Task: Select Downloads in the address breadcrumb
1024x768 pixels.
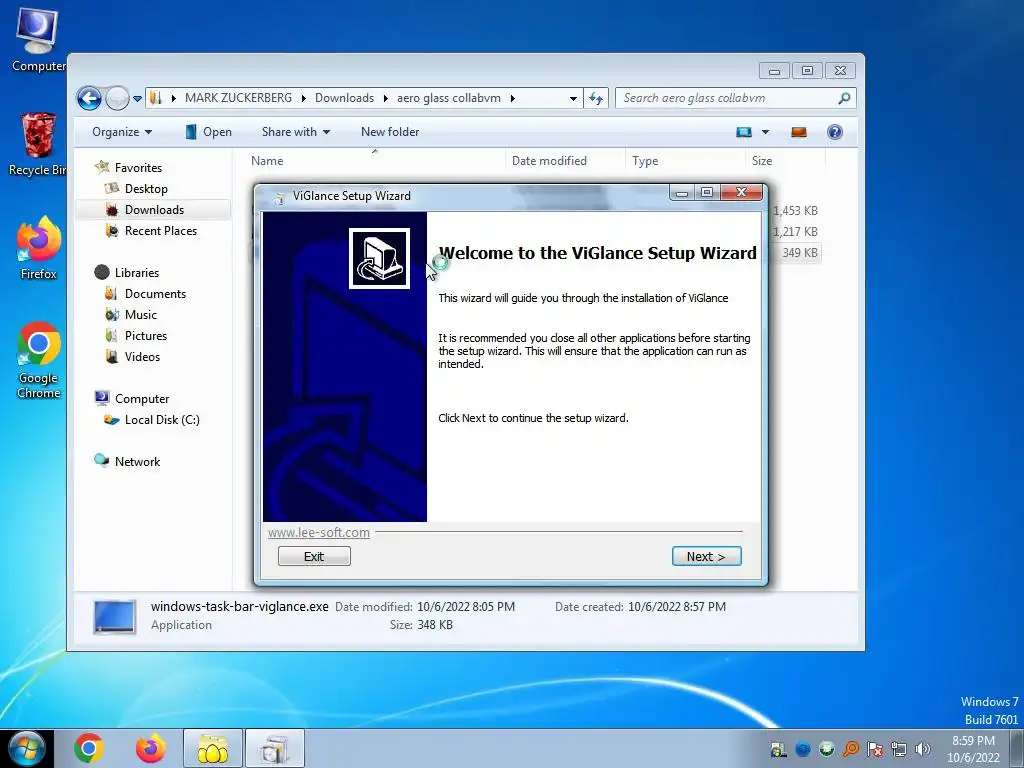Action: tap(344, 98)
